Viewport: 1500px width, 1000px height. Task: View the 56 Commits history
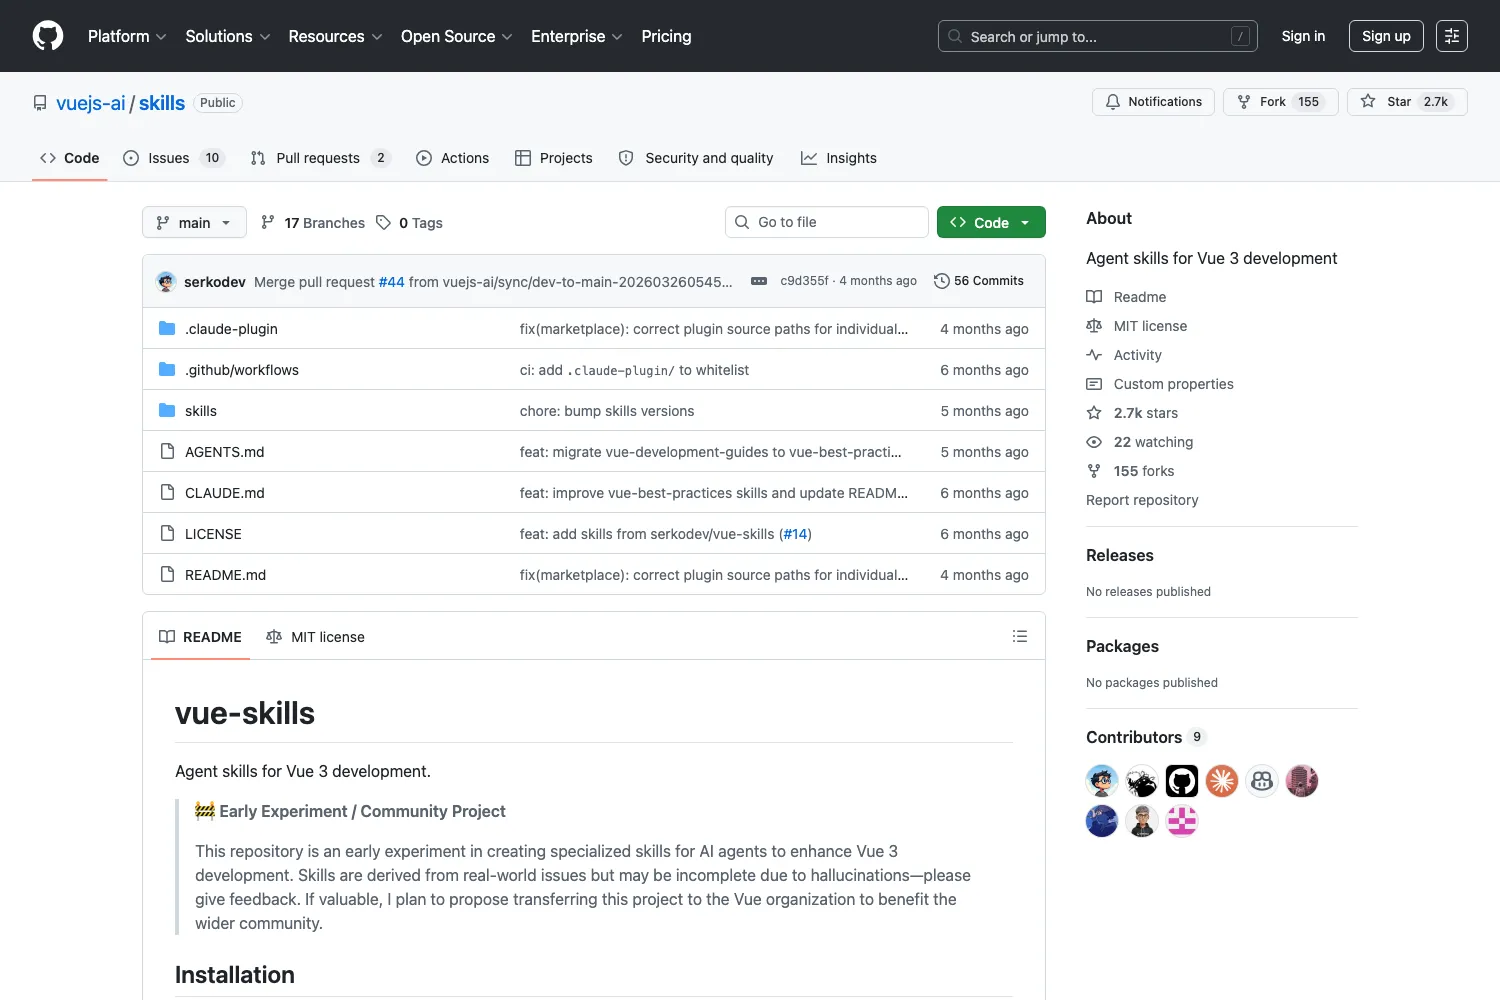(x=979, y=281)
